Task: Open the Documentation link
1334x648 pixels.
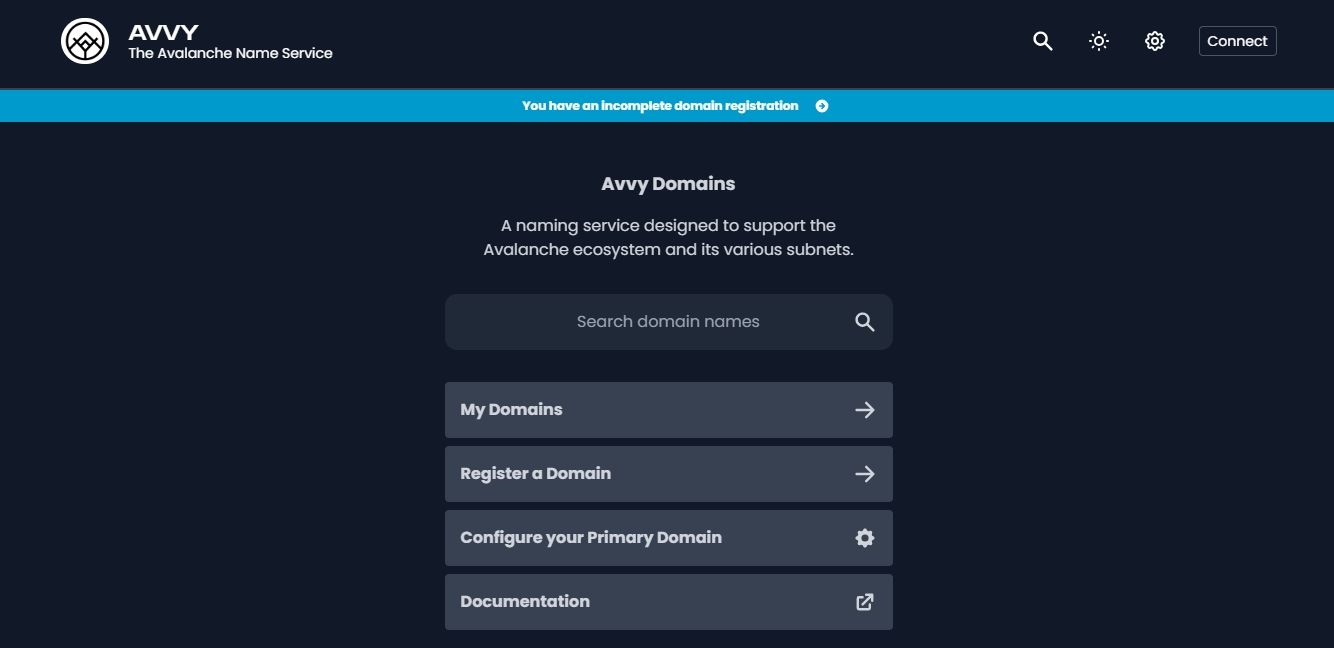Action: click(x=668, y=602)
